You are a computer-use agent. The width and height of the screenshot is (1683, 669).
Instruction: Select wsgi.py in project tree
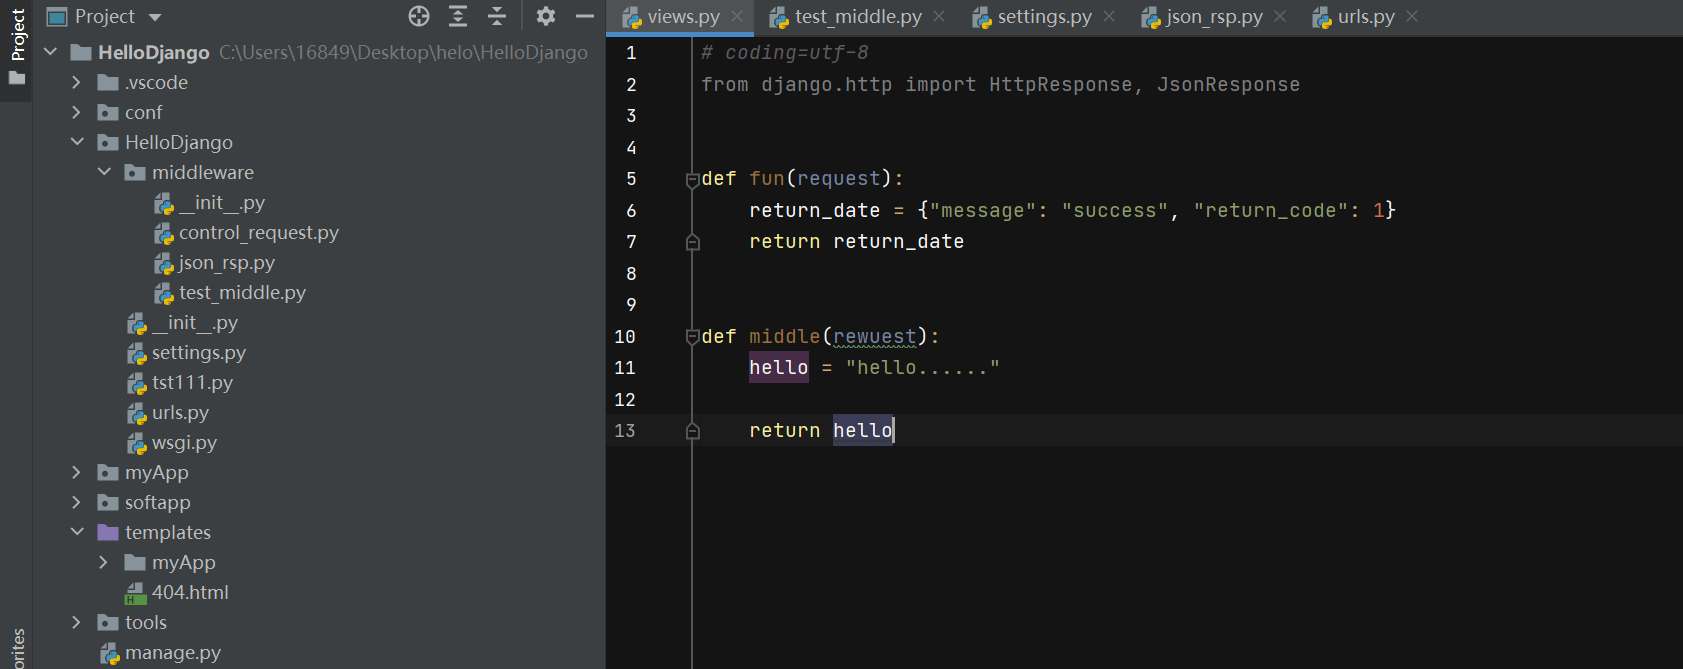click(x=185, y=442)
